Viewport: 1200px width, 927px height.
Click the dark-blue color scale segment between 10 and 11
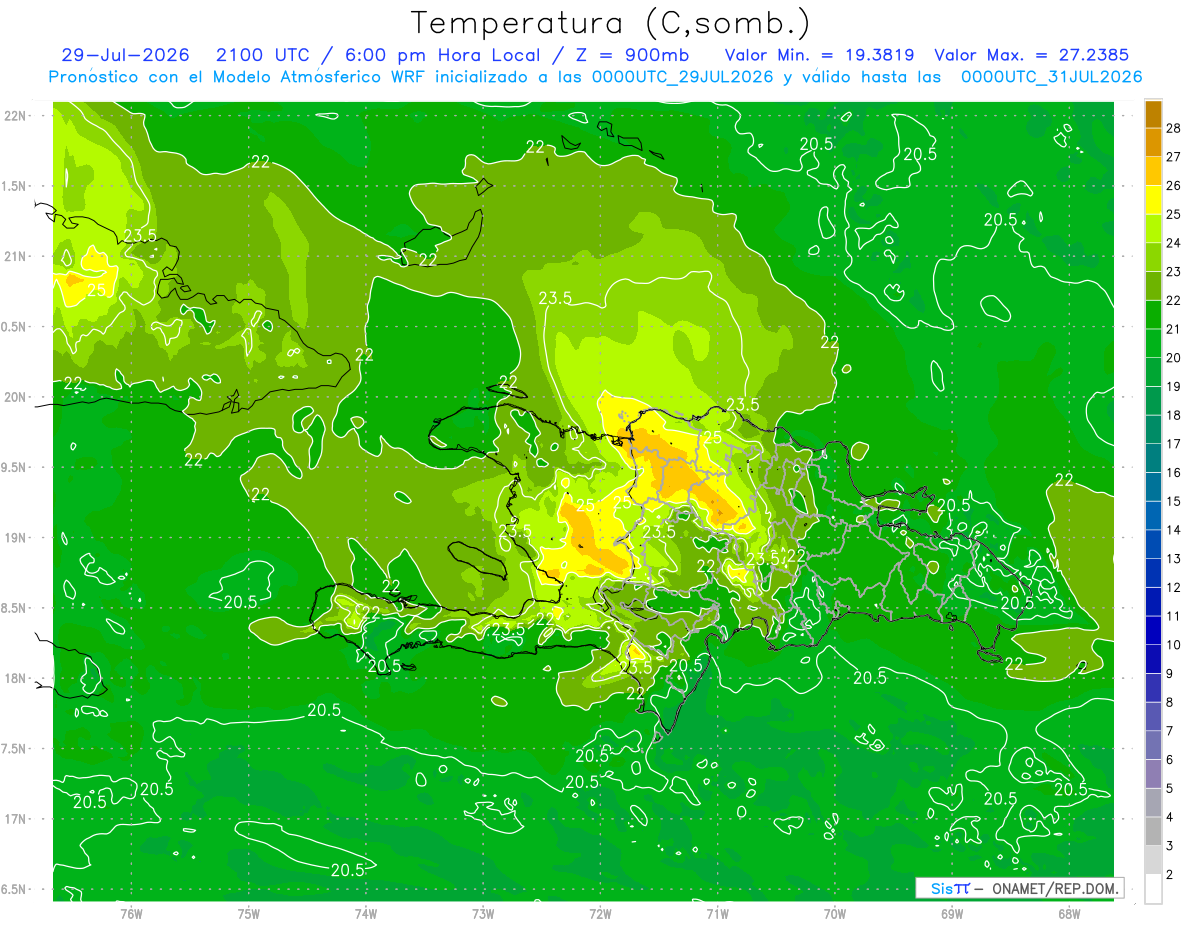tap(1153, 630)
